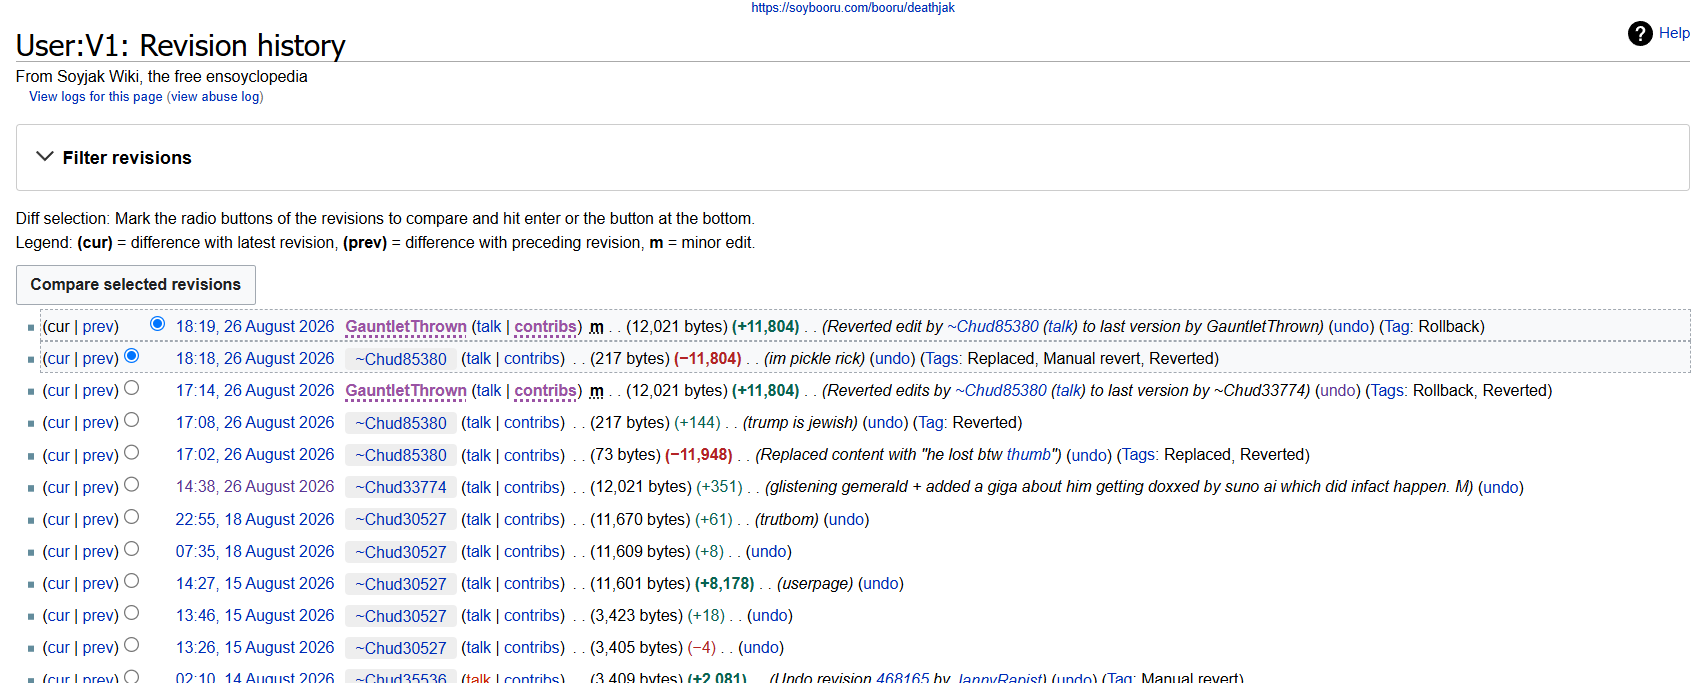Open revision dated 18:18, 26 August 2026

coord(255,359)
